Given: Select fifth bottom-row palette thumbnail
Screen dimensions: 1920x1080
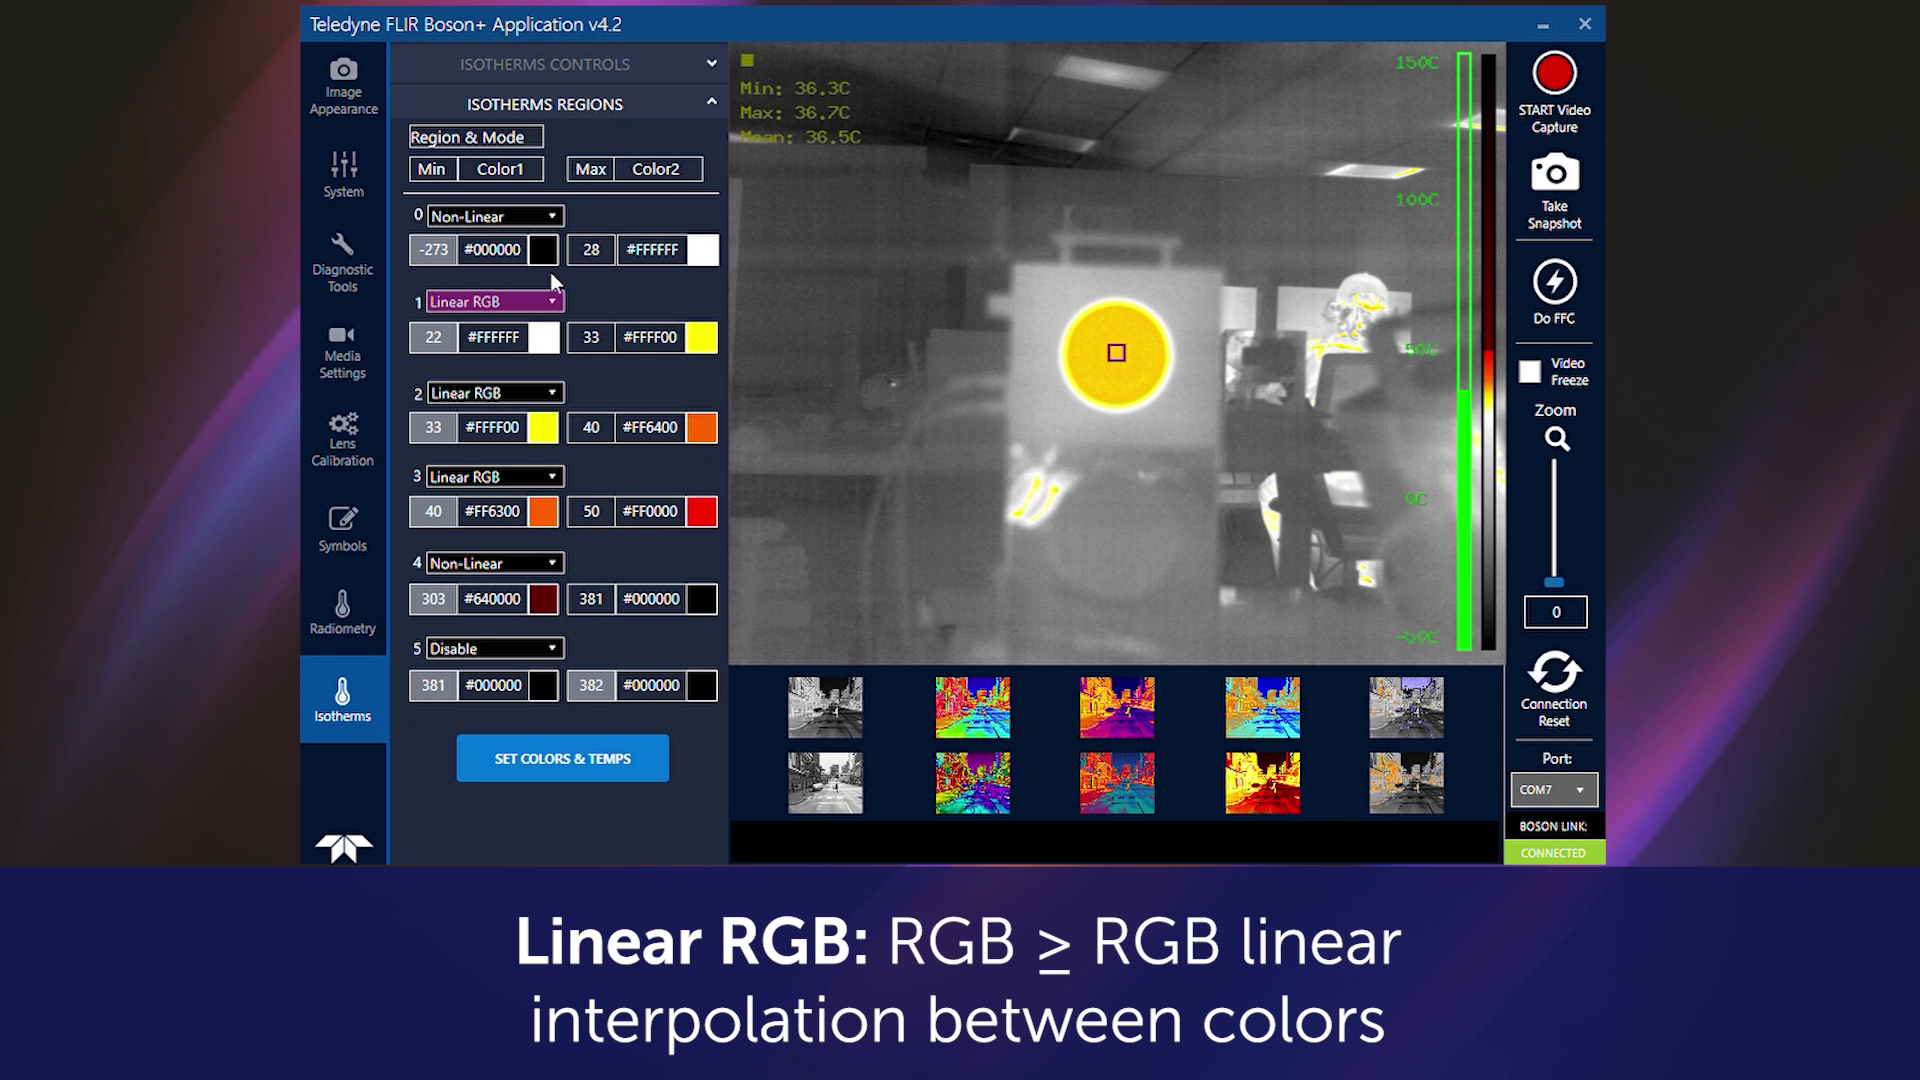Looking at the screenshot, I should click(1406, 783).
